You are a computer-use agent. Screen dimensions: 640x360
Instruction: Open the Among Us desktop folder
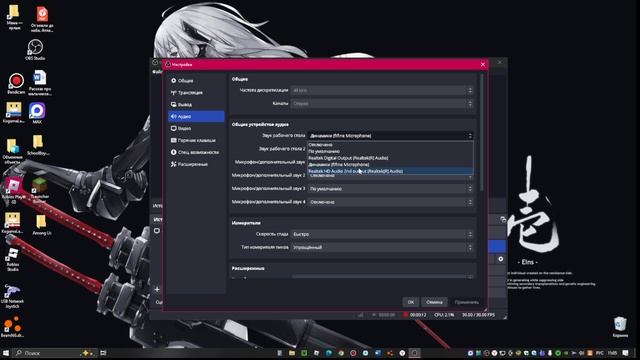(x=41, y=225)
